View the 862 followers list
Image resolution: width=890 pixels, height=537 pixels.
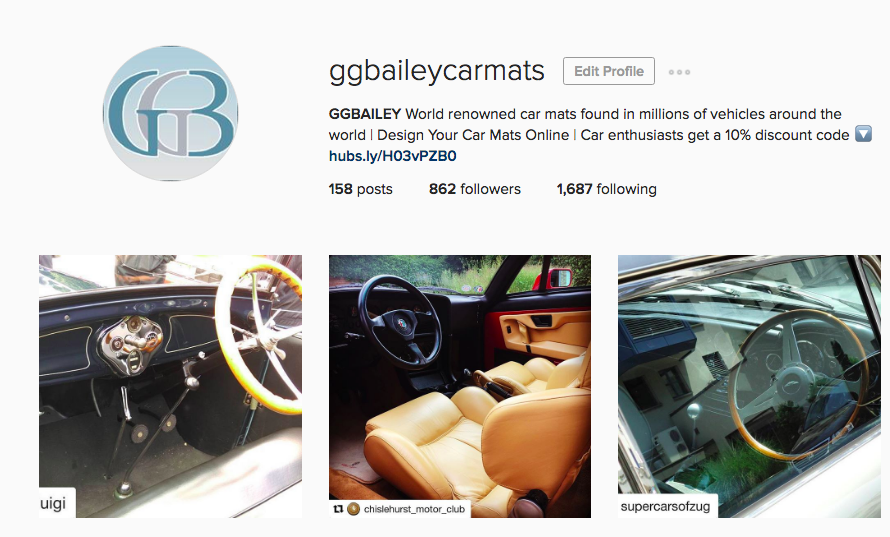coord(475,189)
